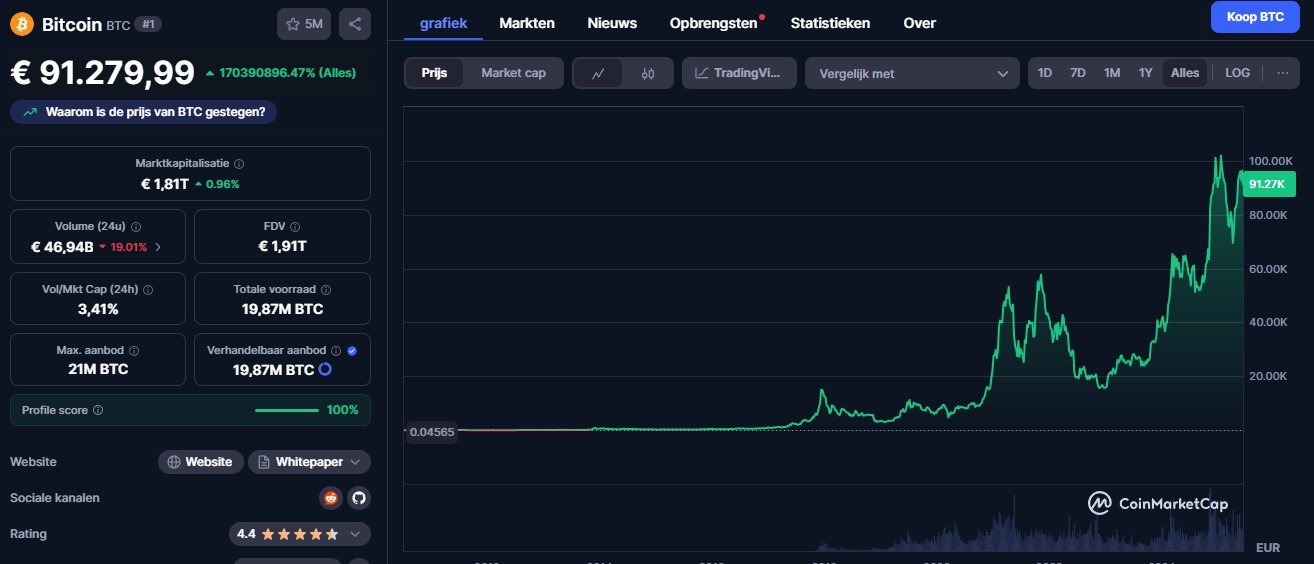This screenshot has width=1314, height=564.
Task: Click Waarom is de prijs van BTC gestegen?
Action: [x=143, y=112]
